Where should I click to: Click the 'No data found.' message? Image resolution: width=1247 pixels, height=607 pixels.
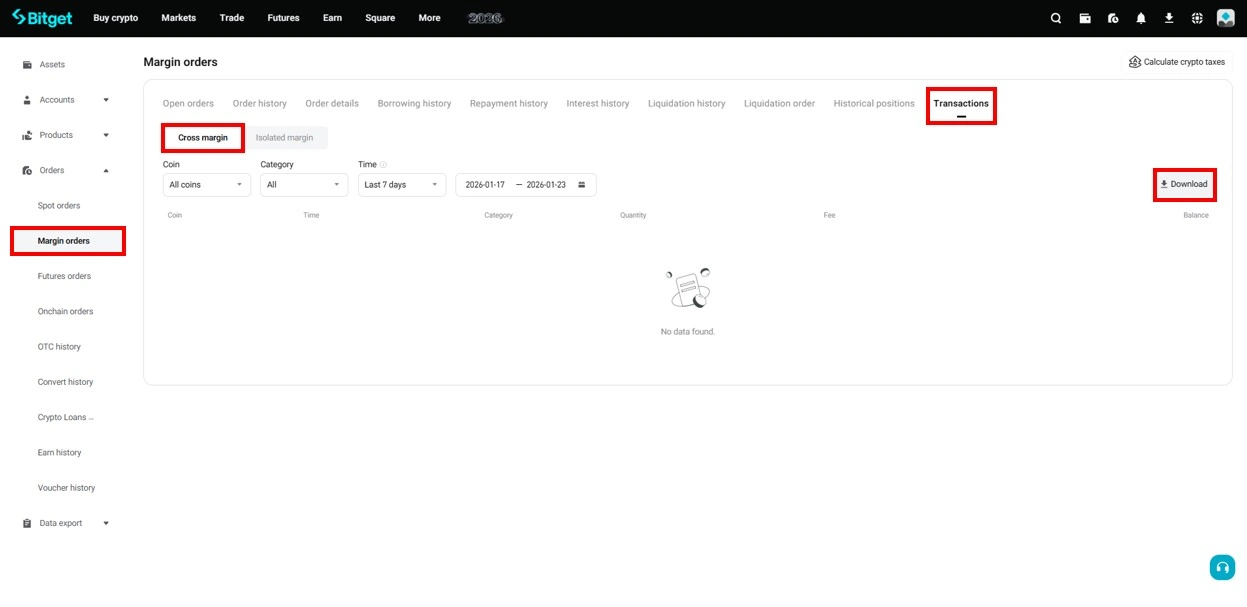(x=688, y=332)
